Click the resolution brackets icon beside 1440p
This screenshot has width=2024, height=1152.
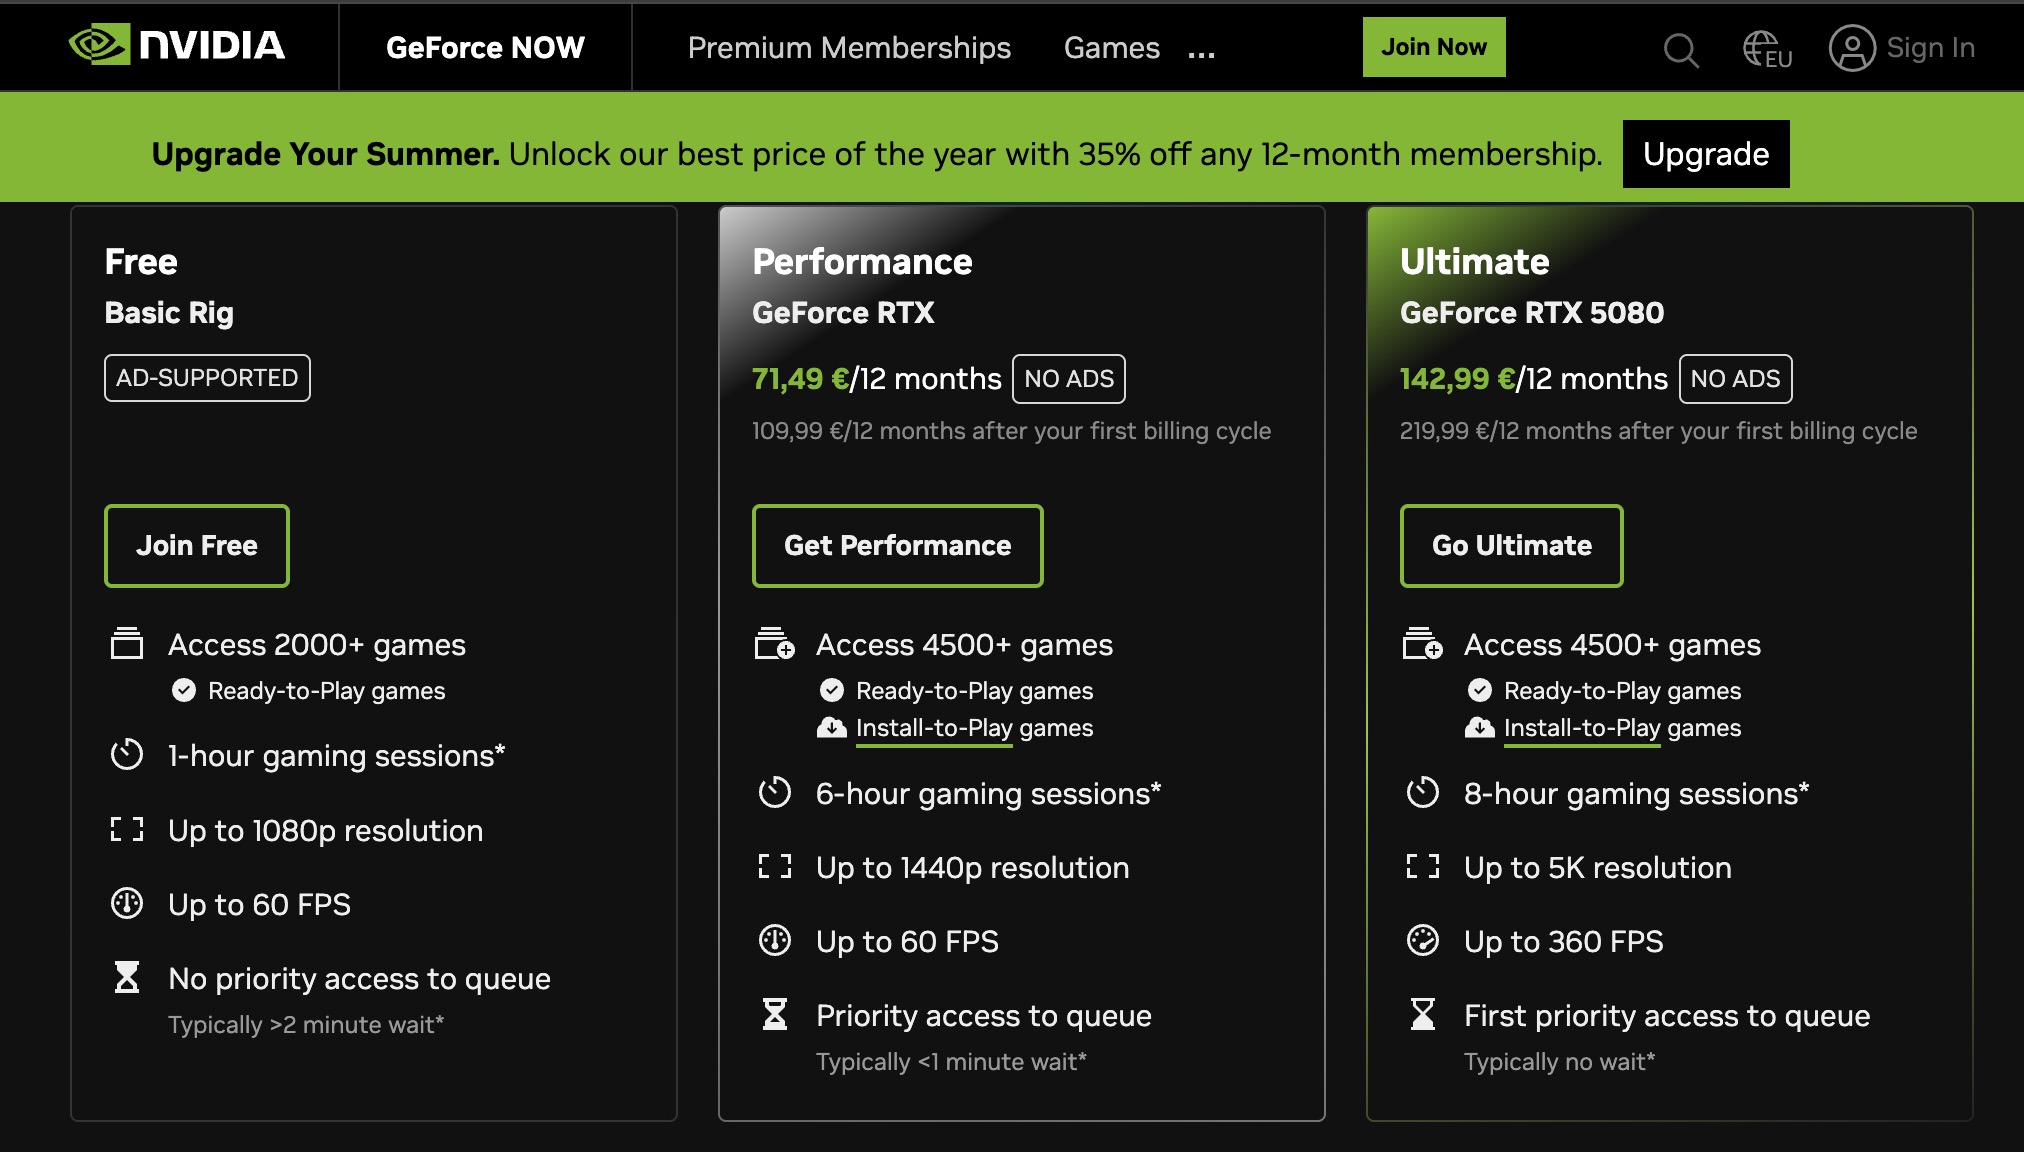(775, 866)
